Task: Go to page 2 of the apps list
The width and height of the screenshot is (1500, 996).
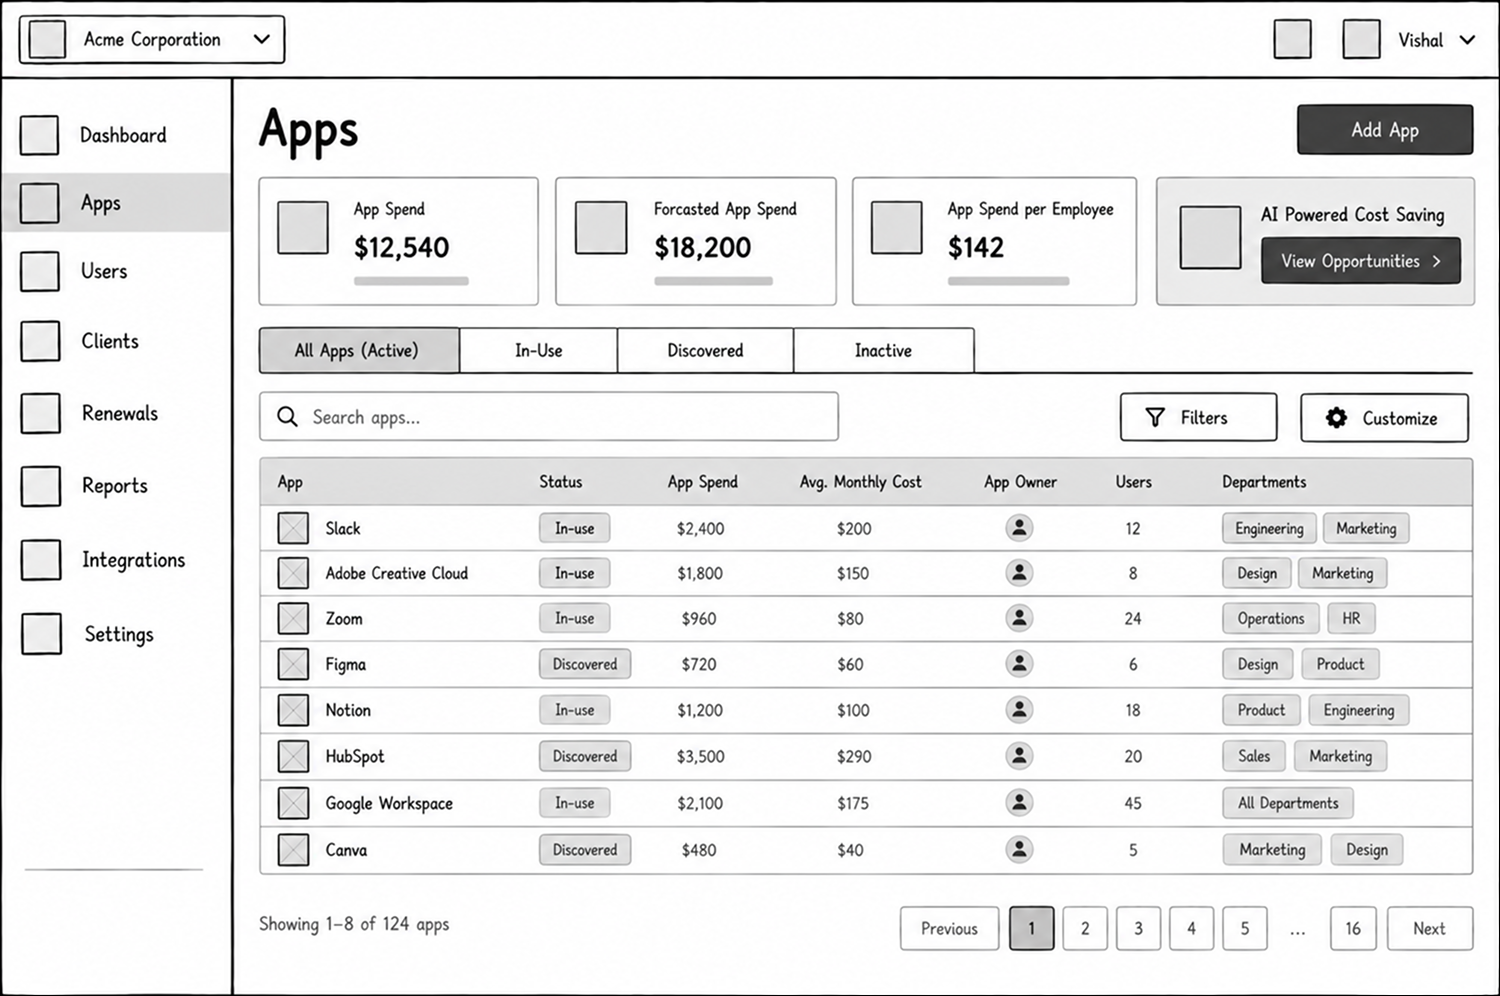Action: point(1085,929)
